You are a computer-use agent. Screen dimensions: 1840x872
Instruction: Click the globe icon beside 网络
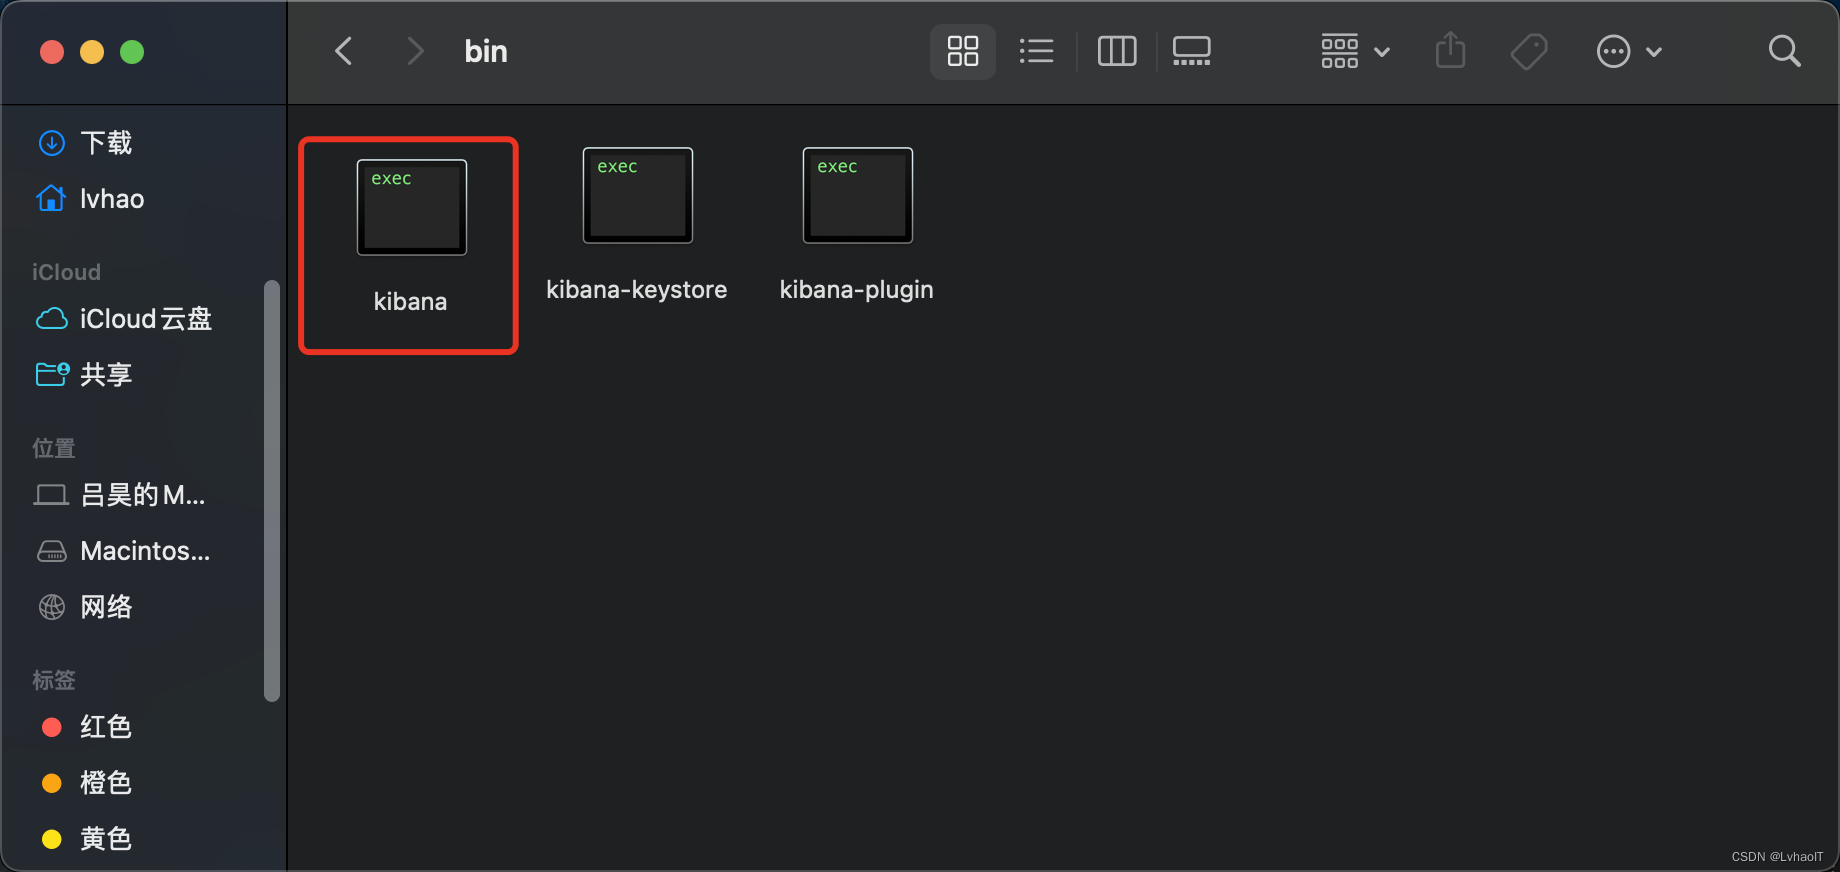coord(52,607)
